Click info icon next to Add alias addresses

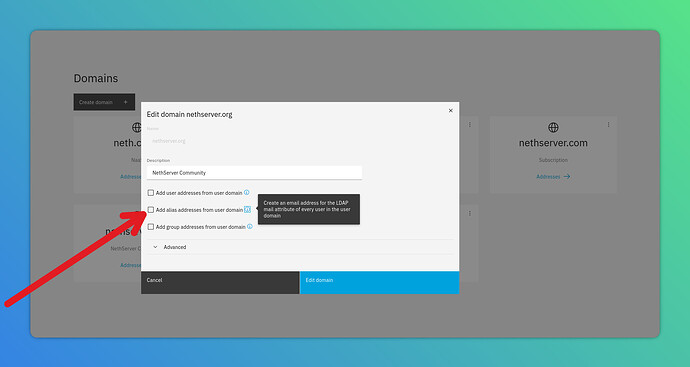[x=247, y=209]
